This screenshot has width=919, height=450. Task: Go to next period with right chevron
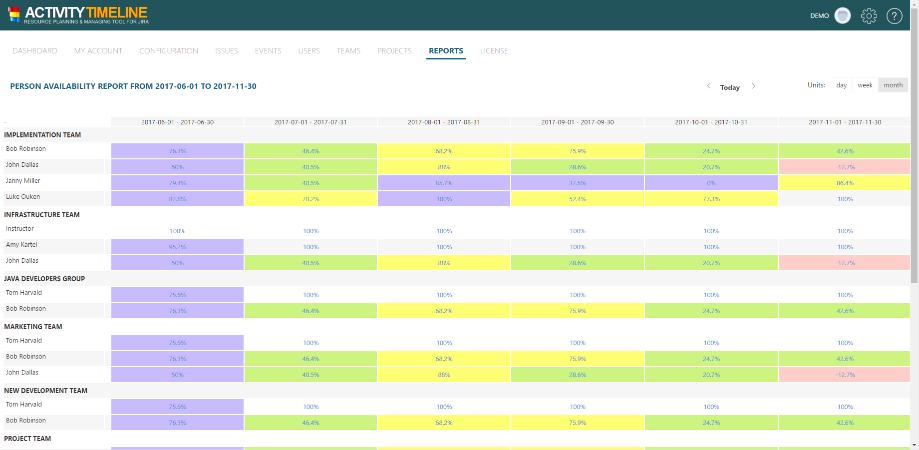[754, 86]
